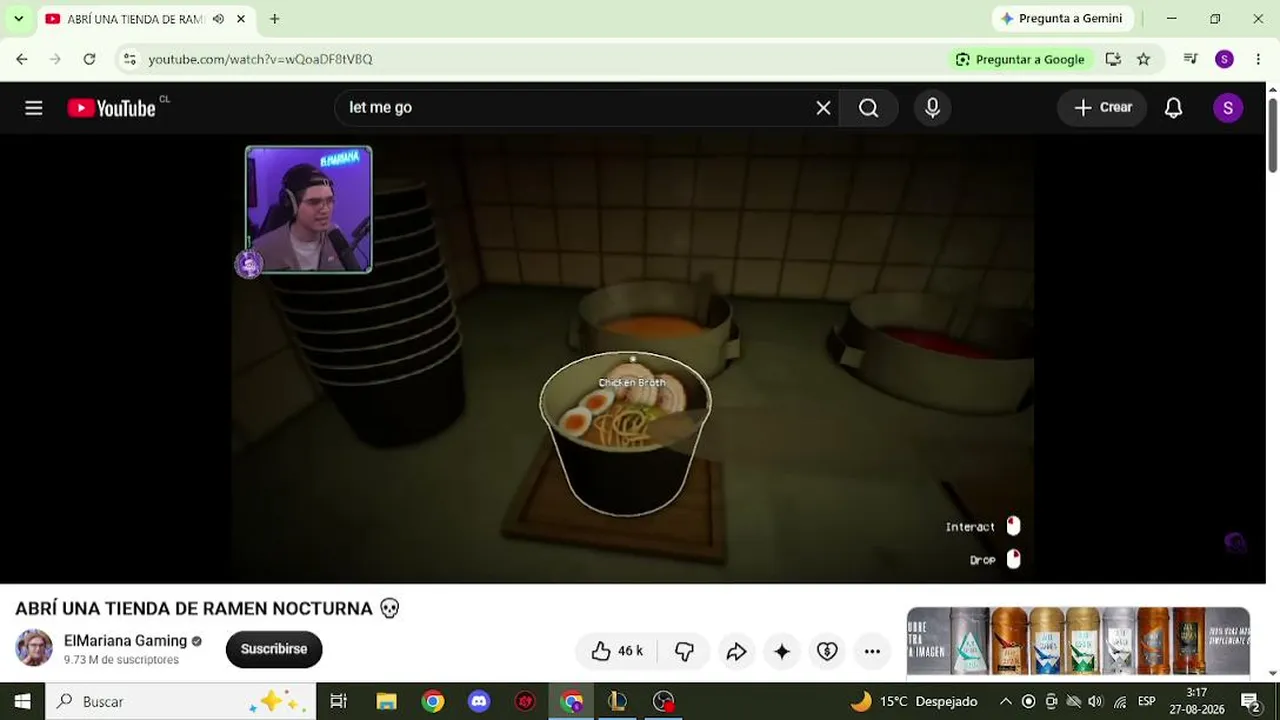
Task: Go to the YouTube home logo
Action: coord(112,108)
